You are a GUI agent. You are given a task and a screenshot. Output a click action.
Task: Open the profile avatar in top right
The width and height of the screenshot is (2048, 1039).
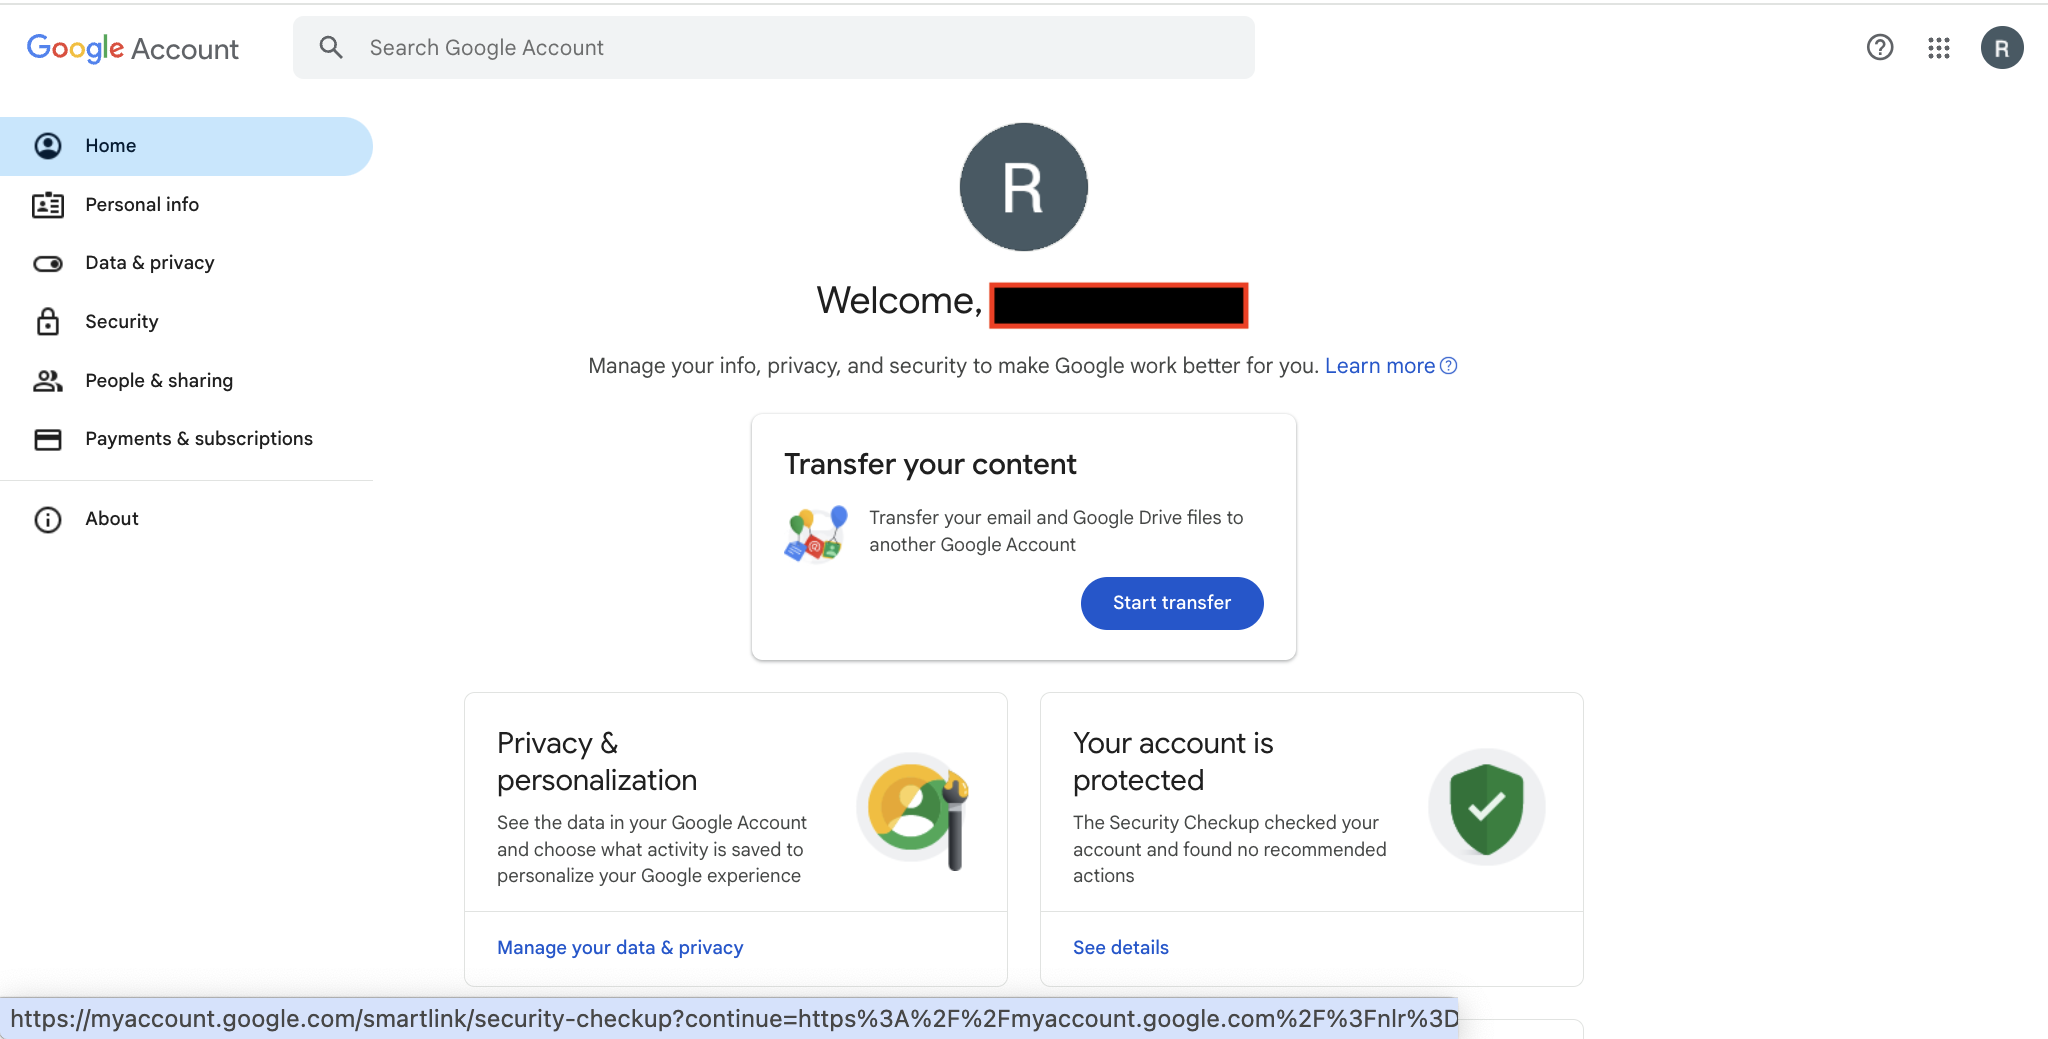pyautogui.click(x=2002, y=47)
